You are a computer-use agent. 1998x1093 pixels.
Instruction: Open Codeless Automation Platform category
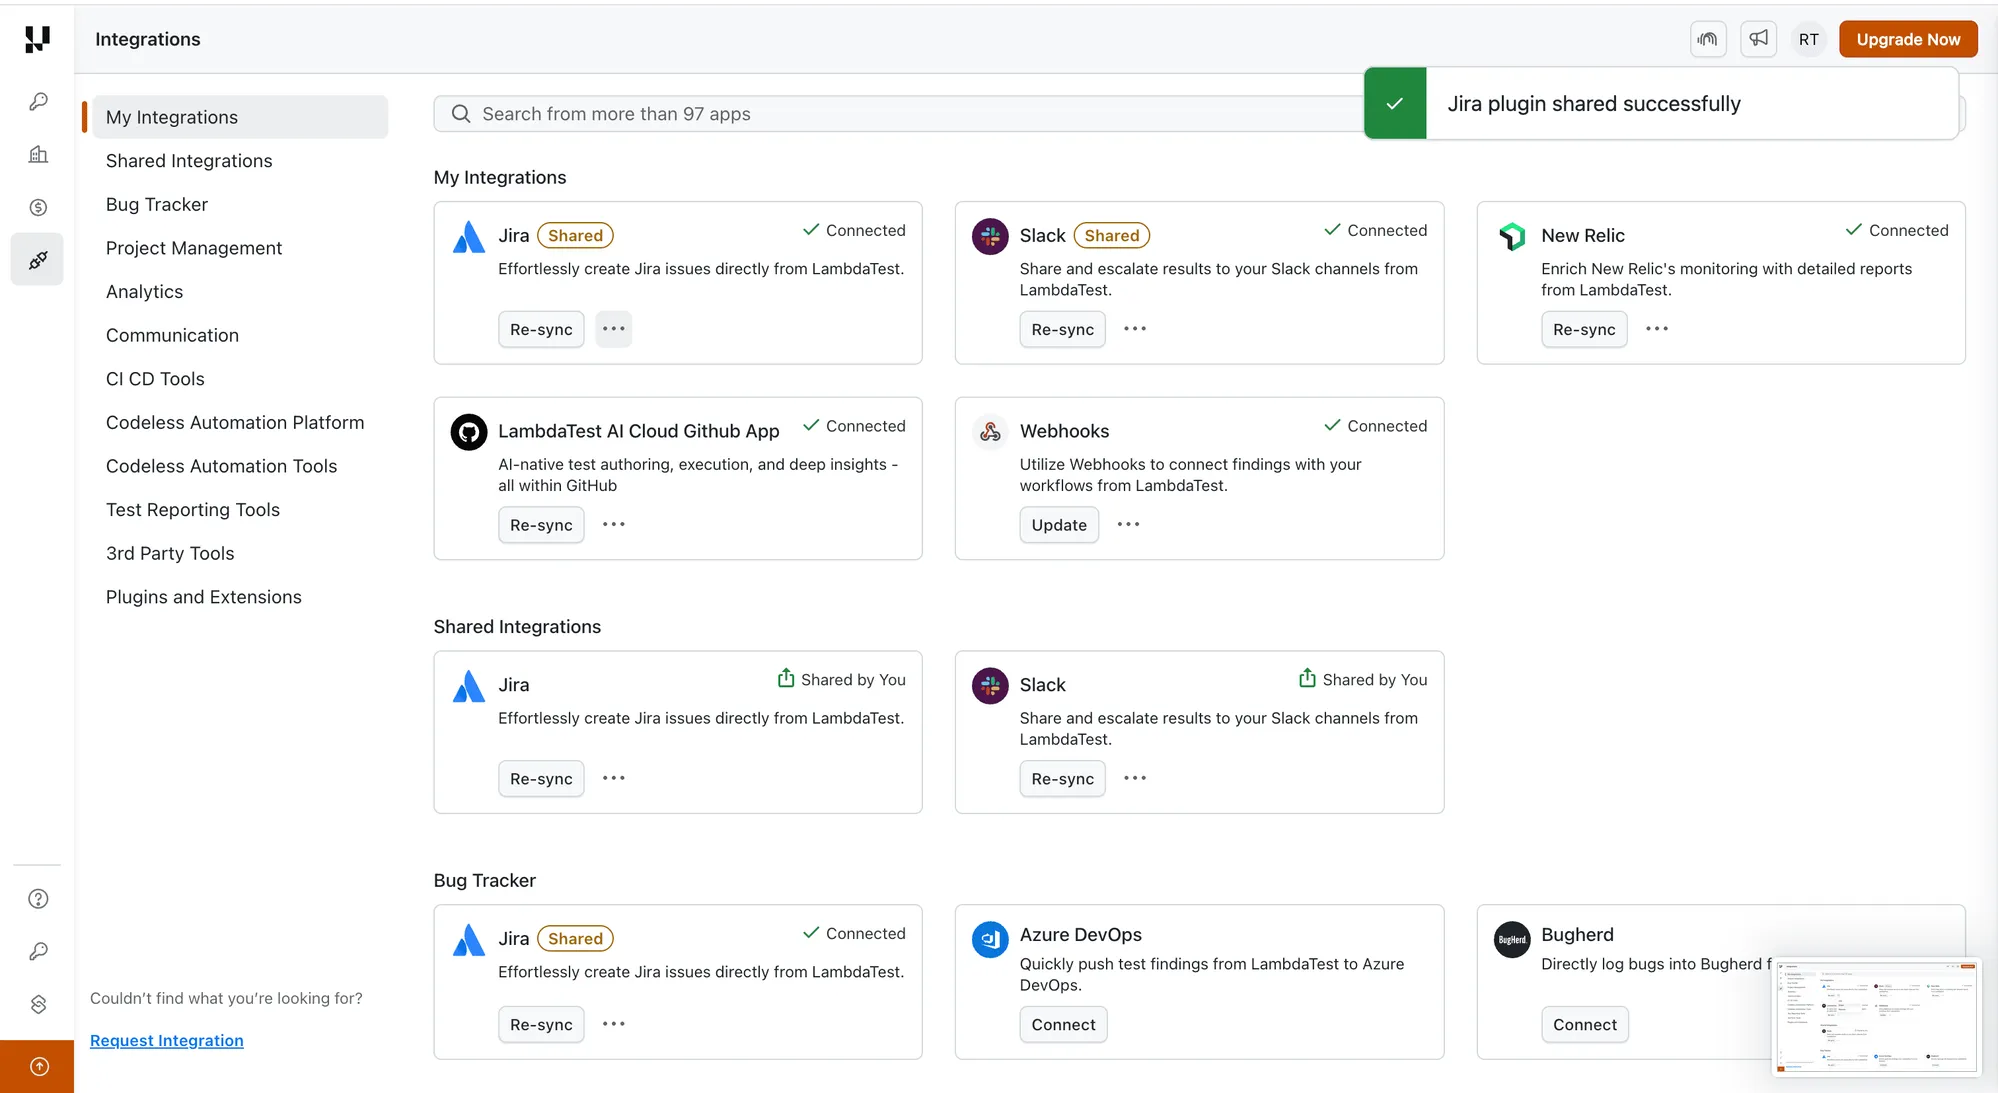click(235, 423)
